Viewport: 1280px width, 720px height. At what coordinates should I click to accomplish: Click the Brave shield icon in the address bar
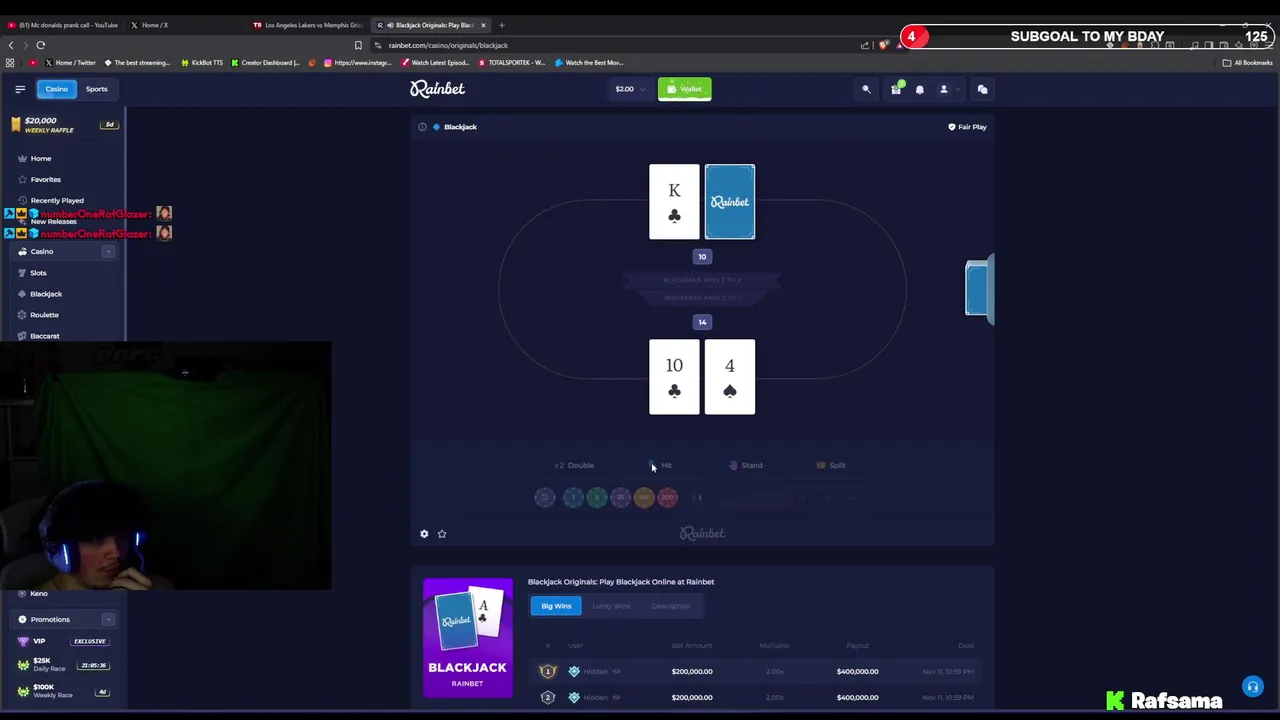[884, 45]
